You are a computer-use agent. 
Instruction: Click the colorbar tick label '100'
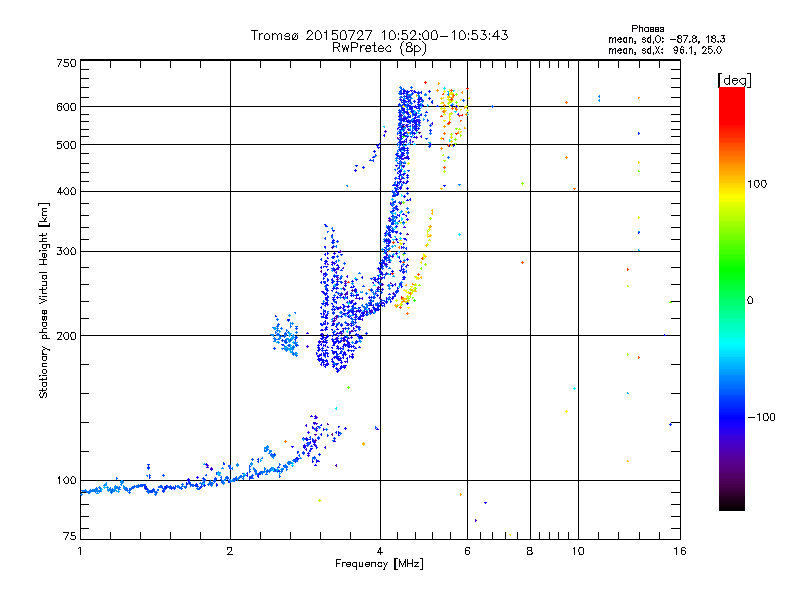757,184
